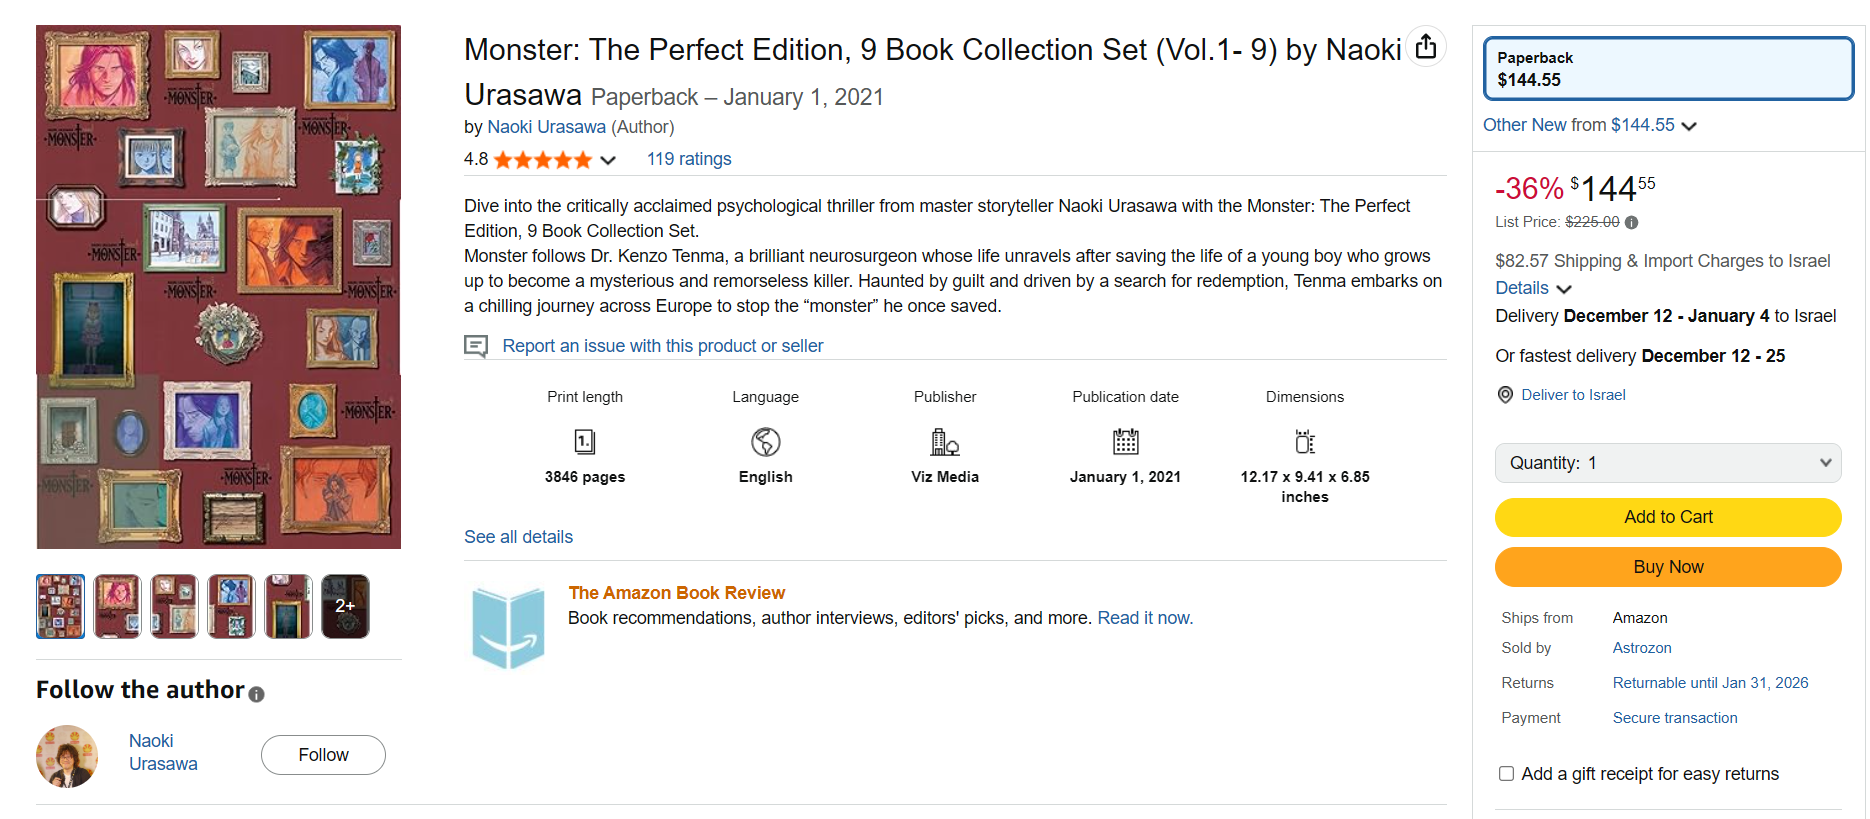
Task: Click the See all details link
Action: tap(518, 537)
